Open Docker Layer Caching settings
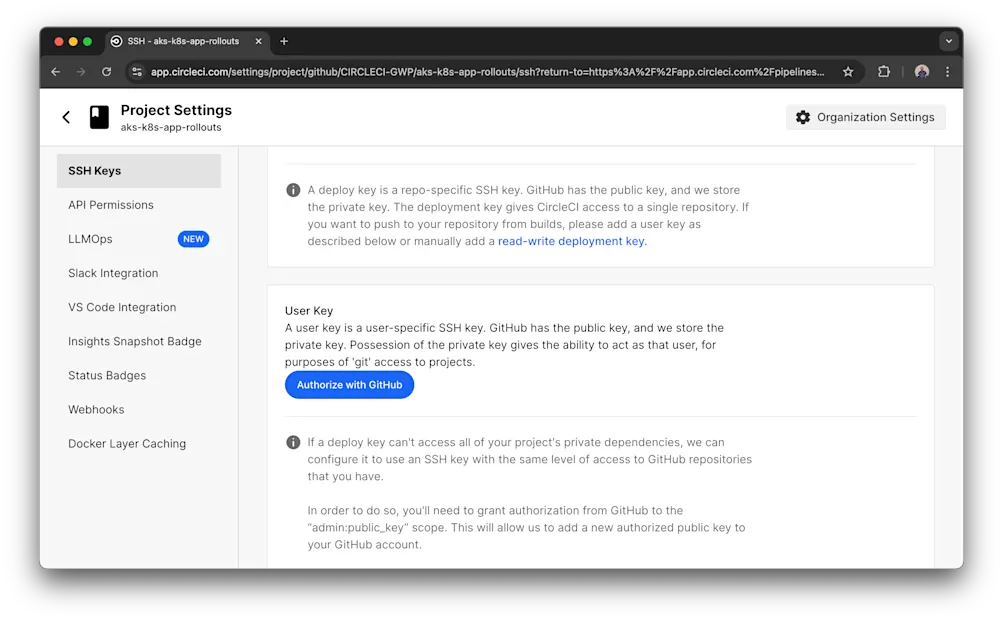 [x=127, y=444]
